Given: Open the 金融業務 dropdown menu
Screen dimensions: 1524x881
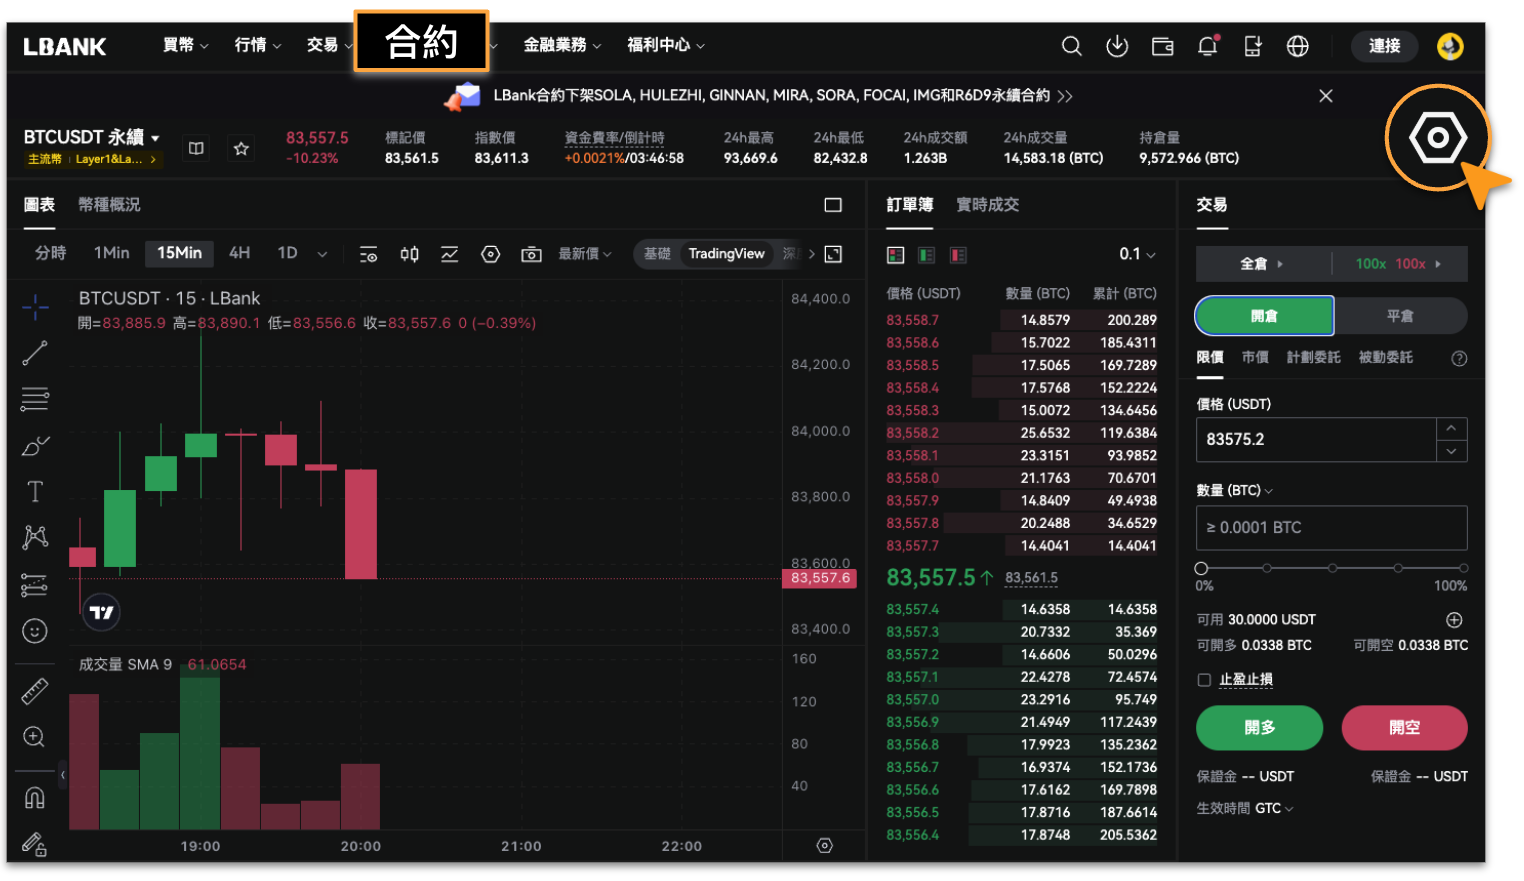Looking at the screenshot, I should [x=563, y=45].
